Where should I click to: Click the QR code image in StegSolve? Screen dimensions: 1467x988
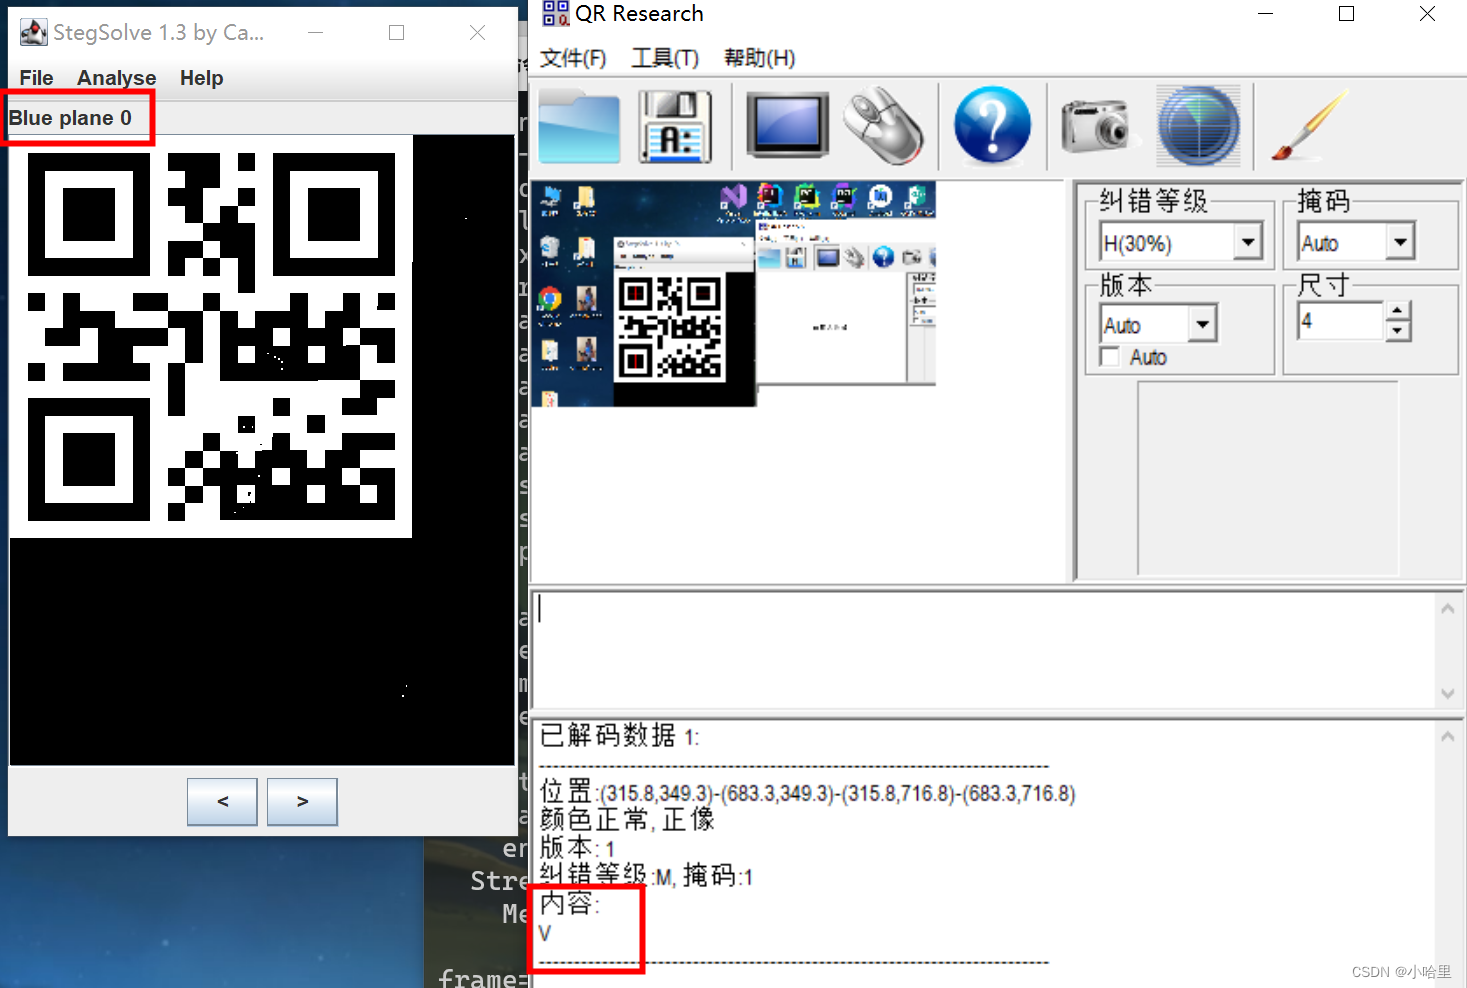pos(211,336)
